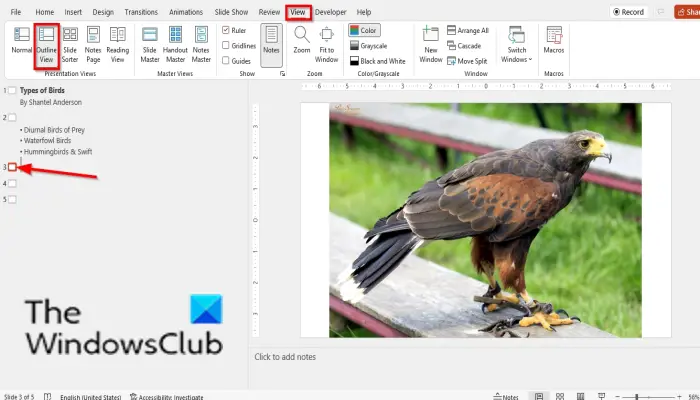Open the Home tab
Viewport: 700px width, 400px height.
[x=44, y=12]
